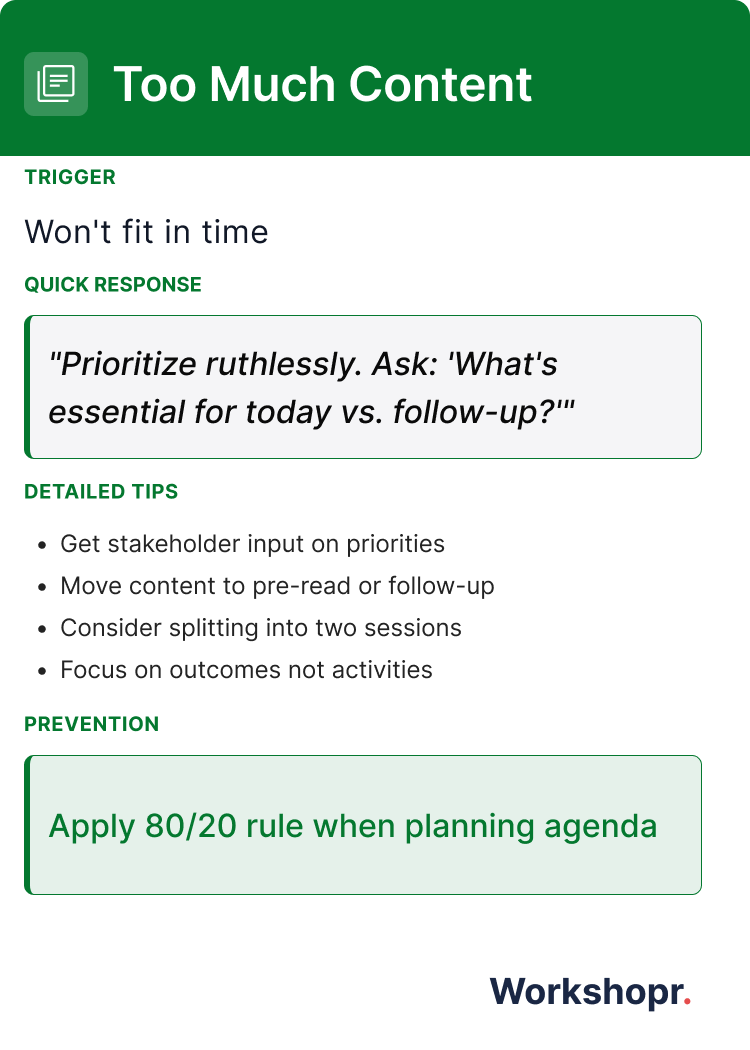Click the DETAILED TIPS heading

click(101, 492)
